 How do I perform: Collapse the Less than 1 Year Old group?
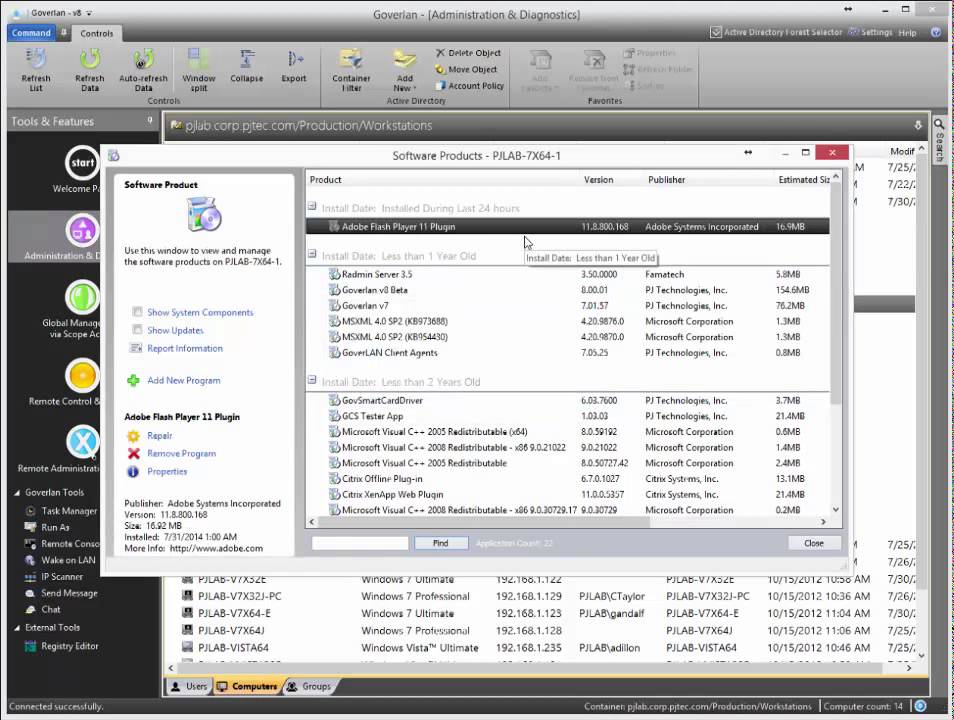pyautogui.click(x=312, y=254)
